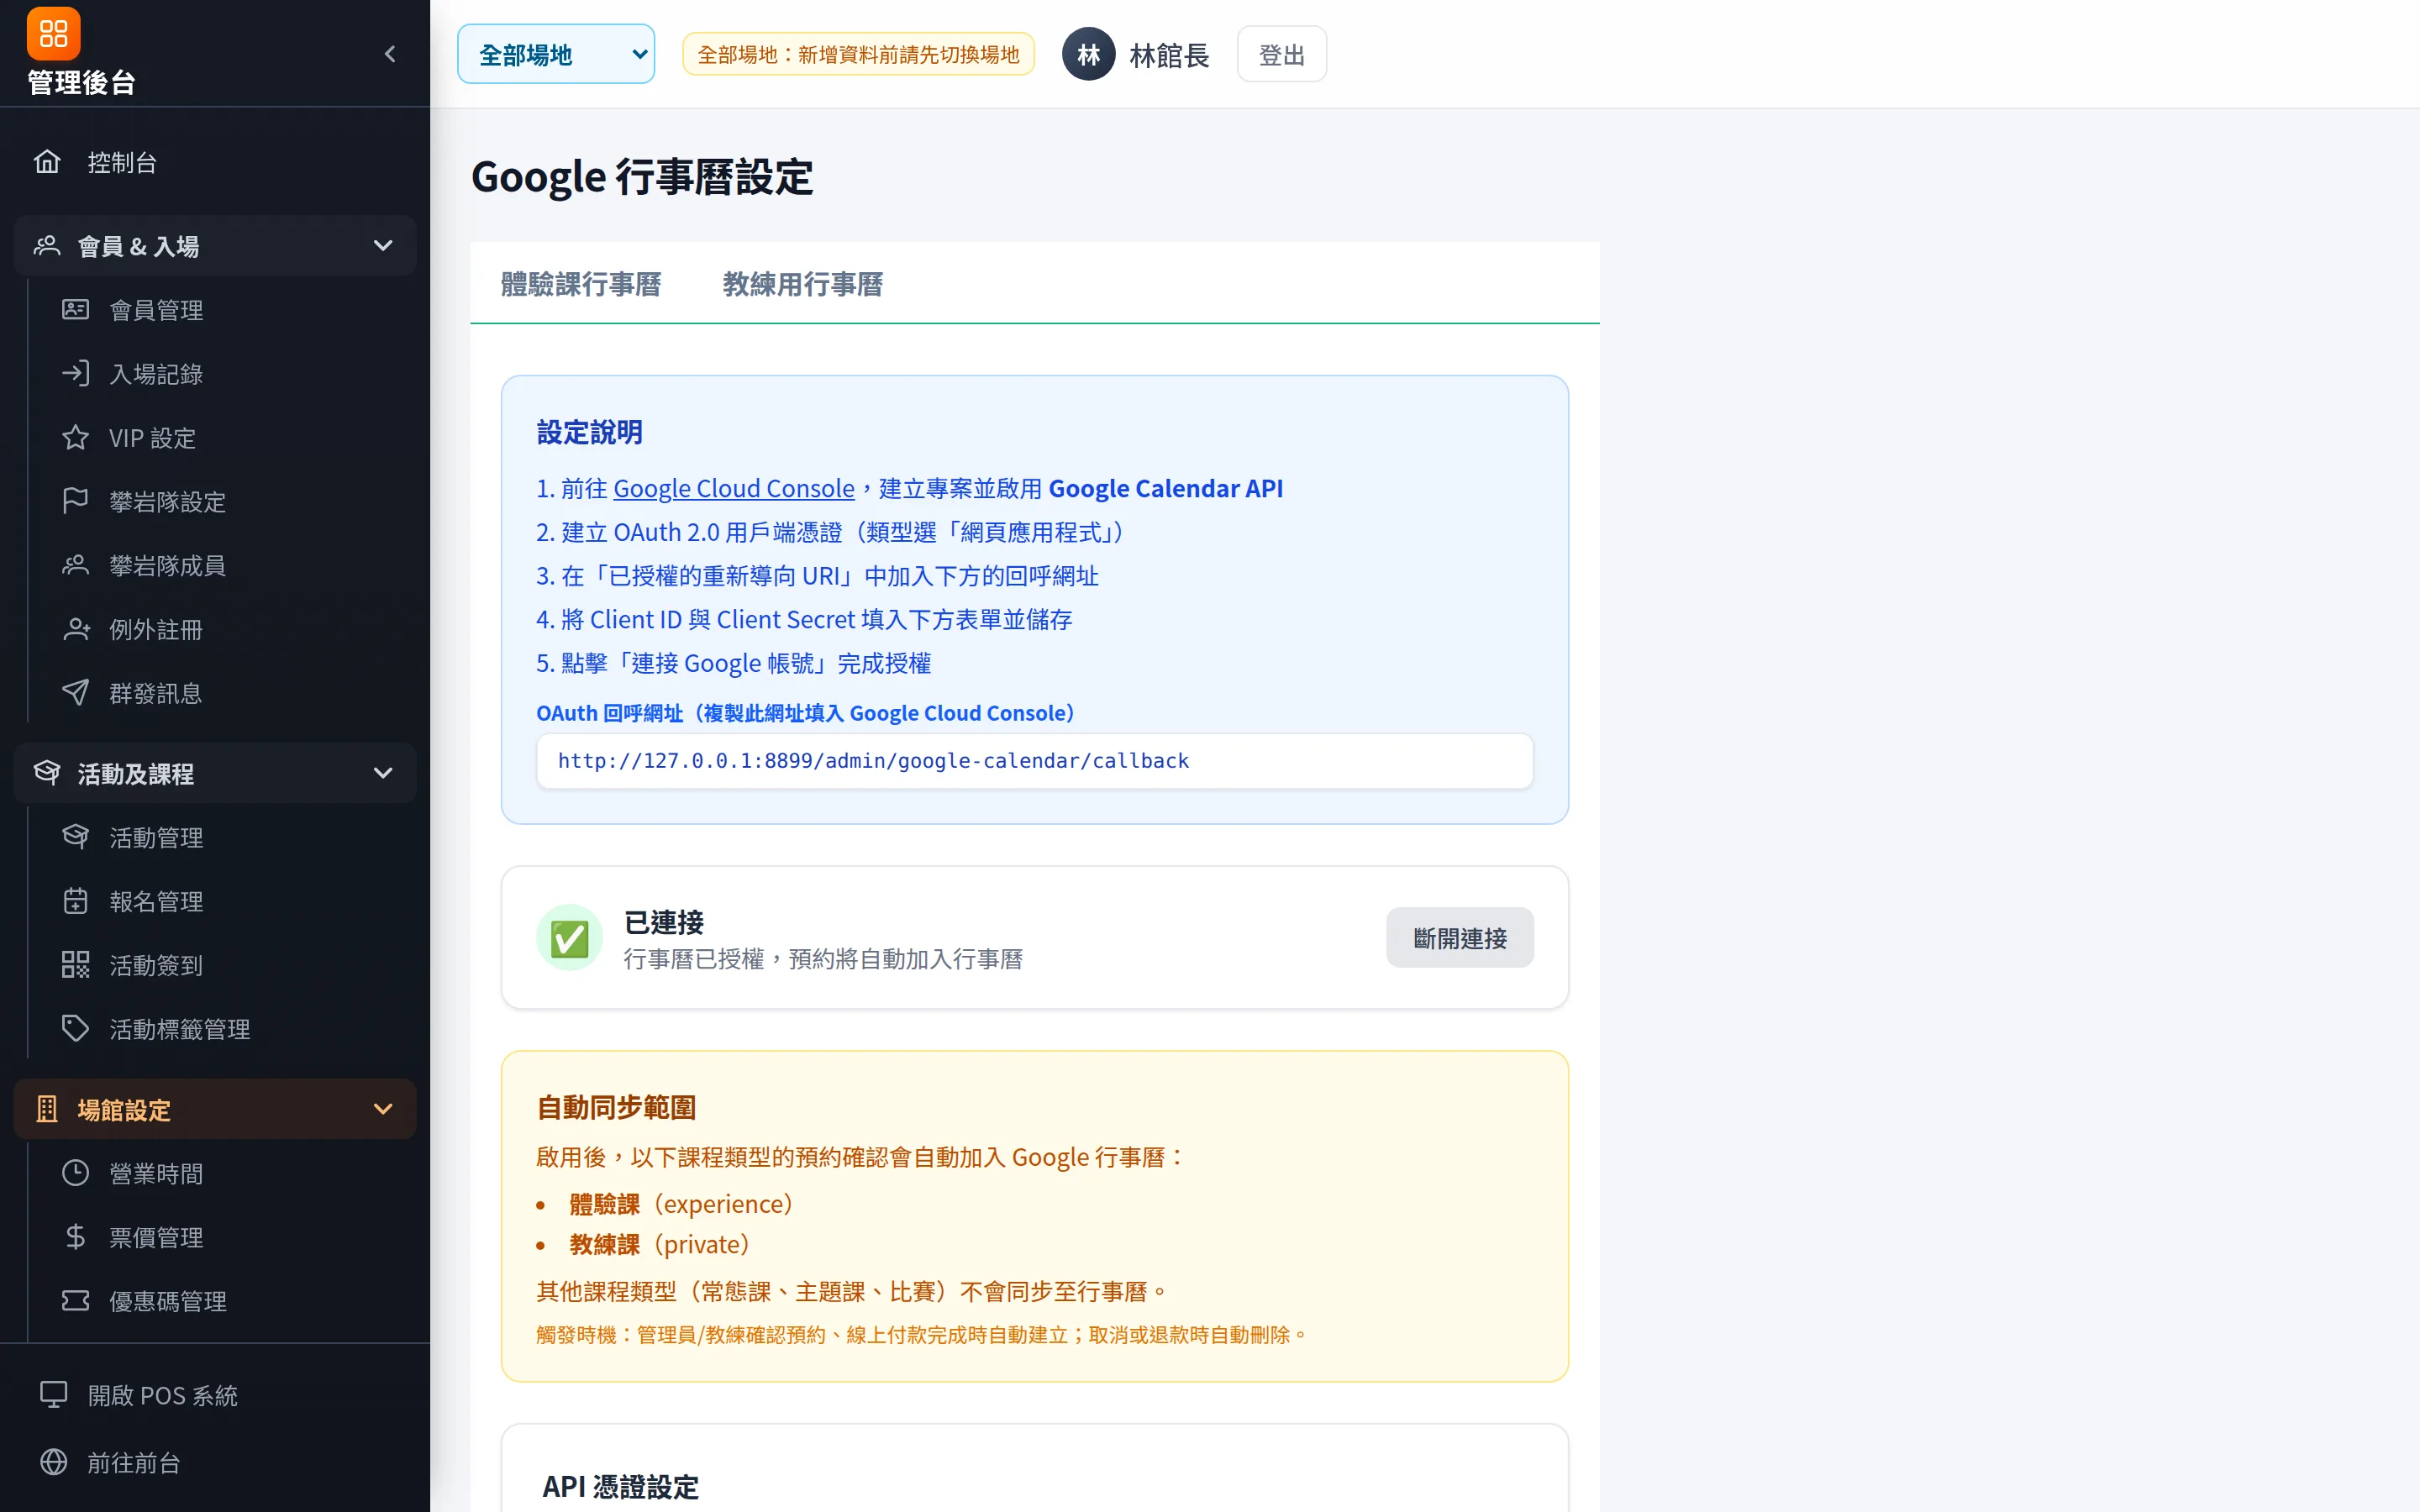Click the 報名管理 calendar icon

click(75, 901)
